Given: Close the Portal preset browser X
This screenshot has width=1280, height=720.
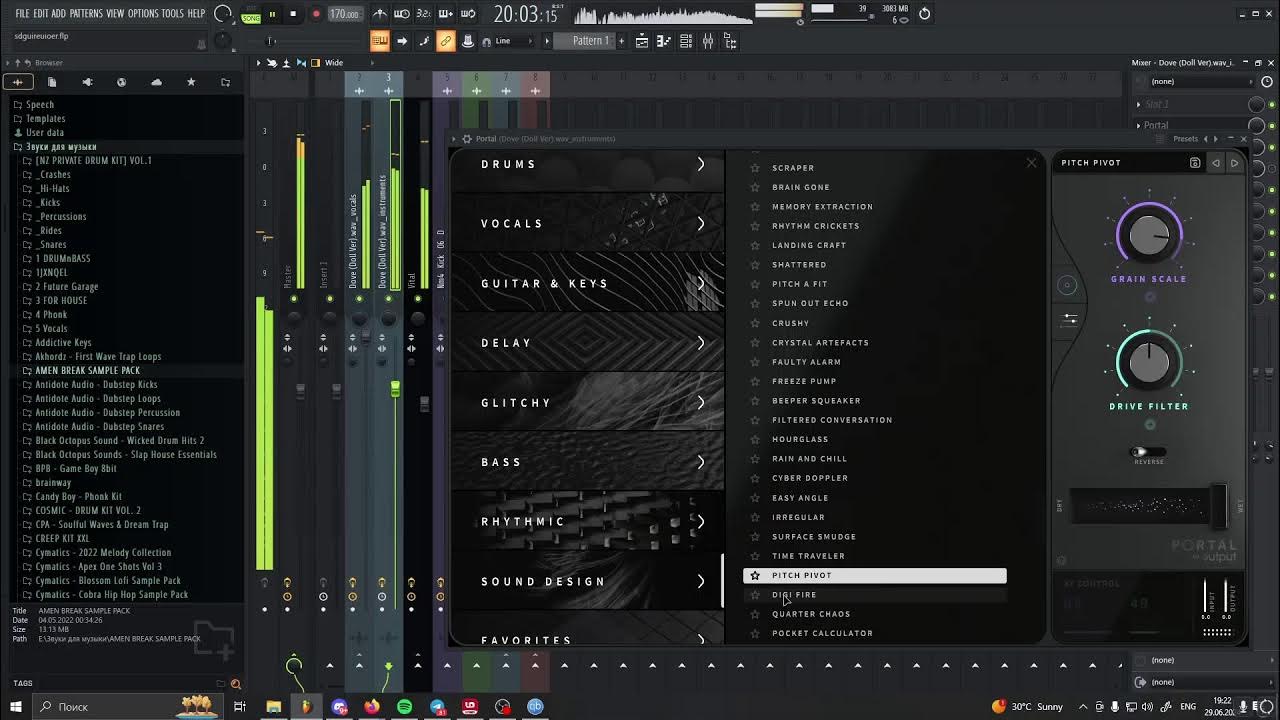Looking at the screenshot, I should [x=1032, y=163].
